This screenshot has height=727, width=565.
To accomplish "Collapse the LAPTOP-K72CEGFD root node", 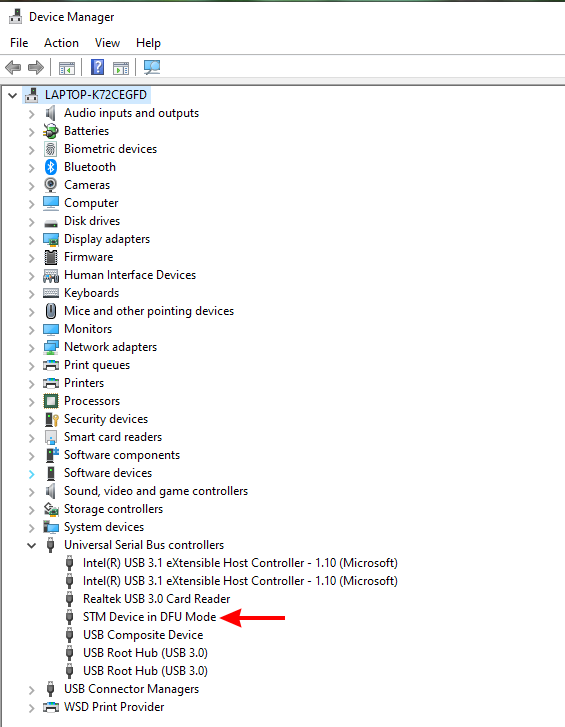I will click(13, 96).
